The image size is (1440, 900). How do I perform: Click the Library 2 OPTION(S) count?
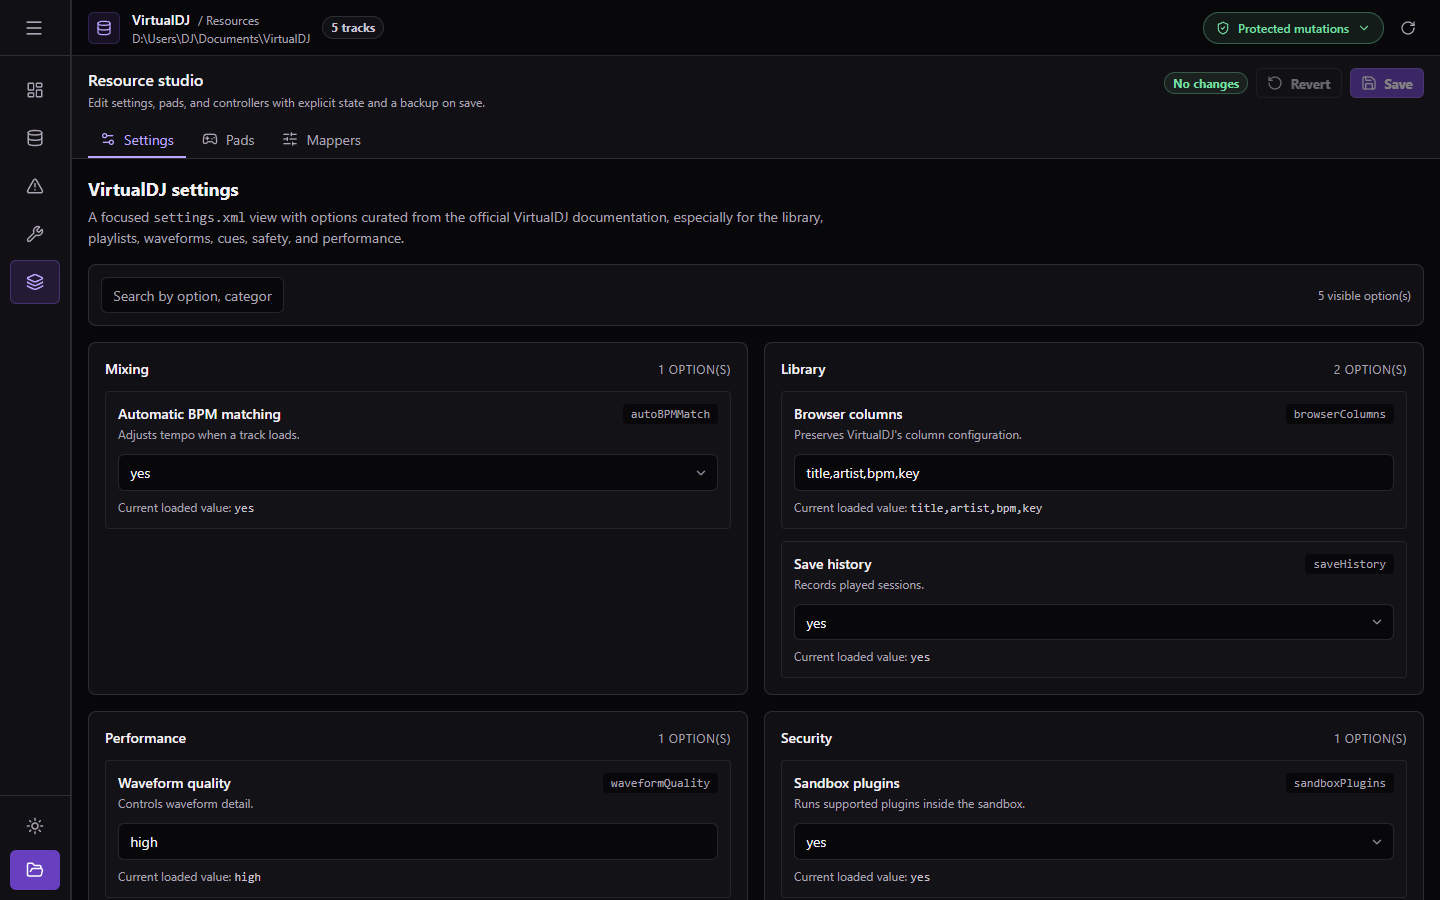pos(1369,370)
